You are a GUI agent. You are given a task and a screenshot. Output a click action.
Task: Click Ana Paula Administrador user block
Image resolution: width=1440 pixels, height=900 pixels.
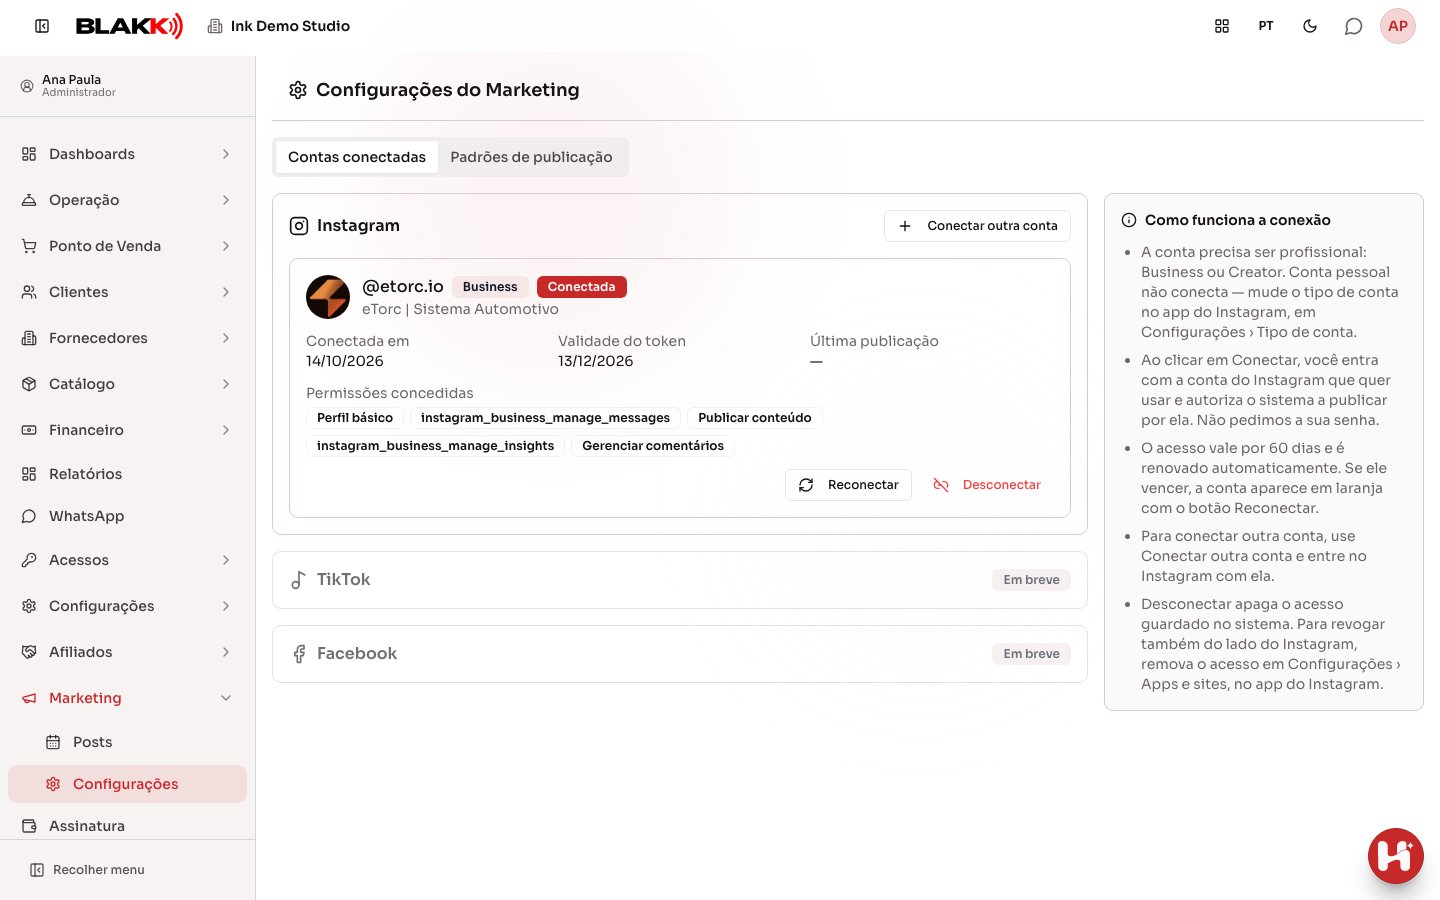click(x=127, y=86)
